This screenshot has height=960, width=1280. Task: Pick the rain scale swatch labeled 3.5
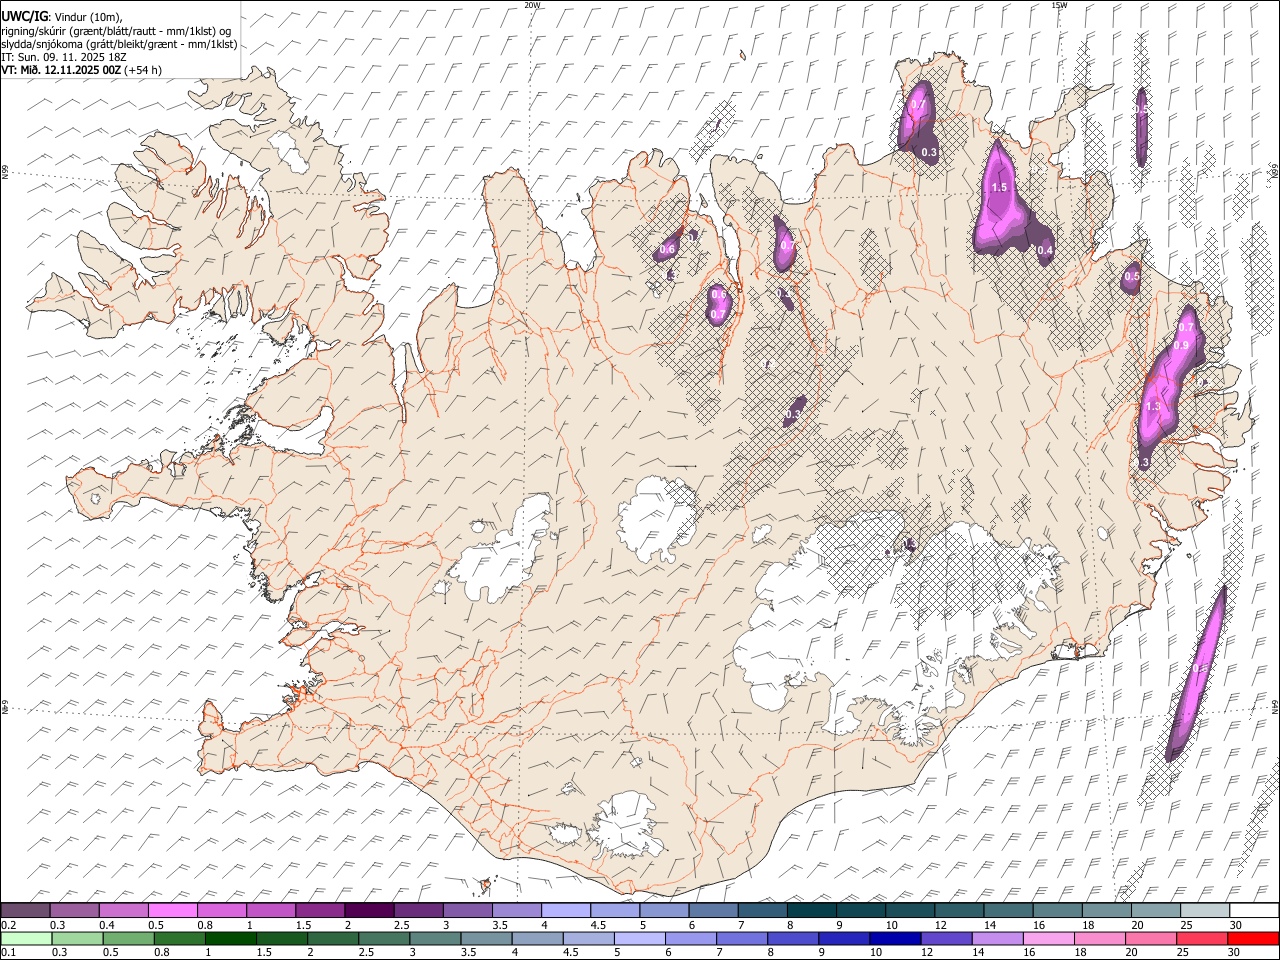486,939
